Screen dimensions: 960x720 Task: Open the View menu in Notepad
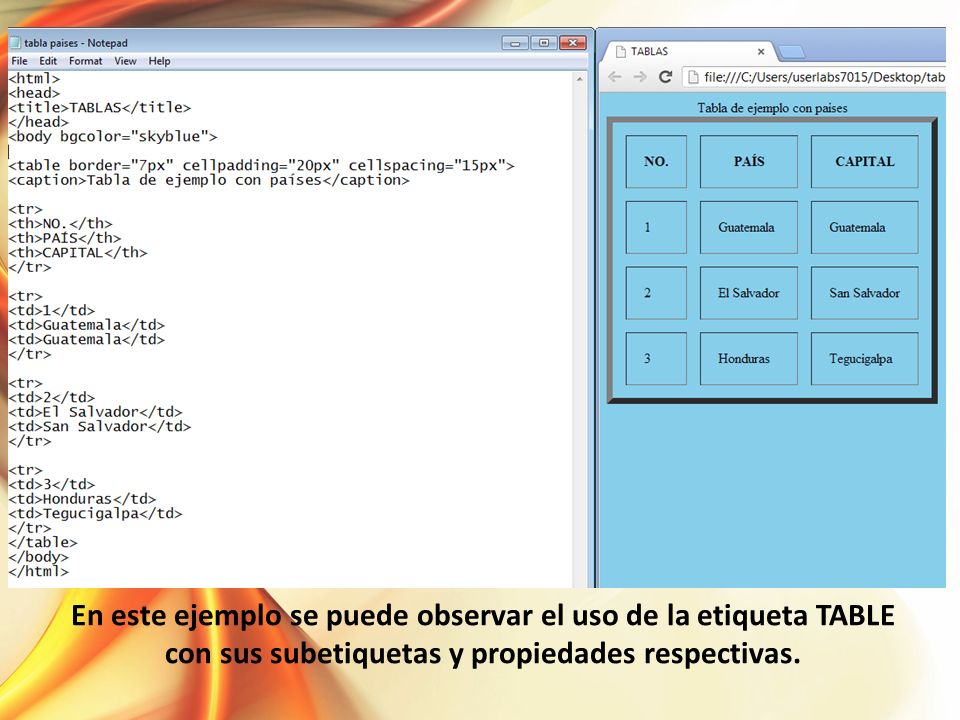pyautogui.click(x=125, y=61)
